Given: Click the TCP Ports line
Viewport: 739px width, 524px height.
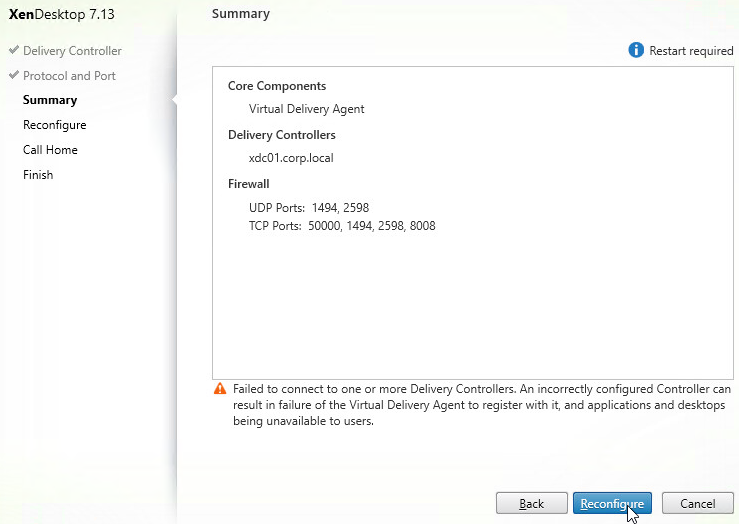Looking at the screenshot, I should (x=342, y=226).
